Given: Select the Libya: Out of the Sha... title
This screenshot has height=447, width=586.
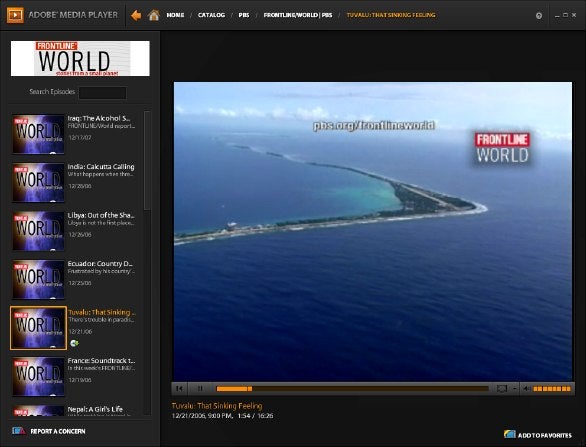Looking at the screenshot, I should click(x=101, y=215).
